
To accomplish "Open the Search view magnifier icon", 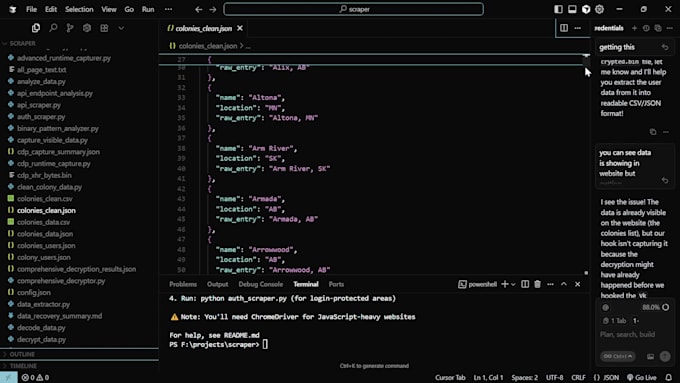I will (53, 28).
